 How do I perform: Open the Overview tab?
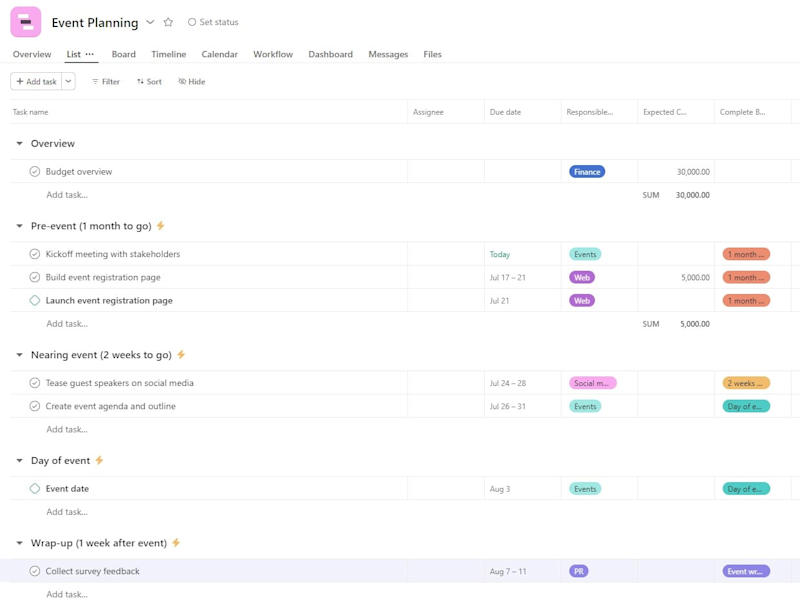[x=32, y=54]
